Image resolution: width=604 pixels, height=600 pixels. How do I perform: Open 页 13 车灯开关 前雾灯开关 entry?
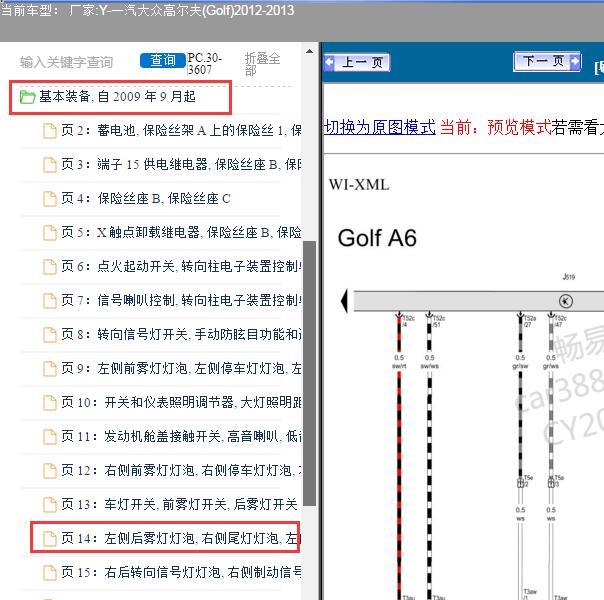[179, 504]
